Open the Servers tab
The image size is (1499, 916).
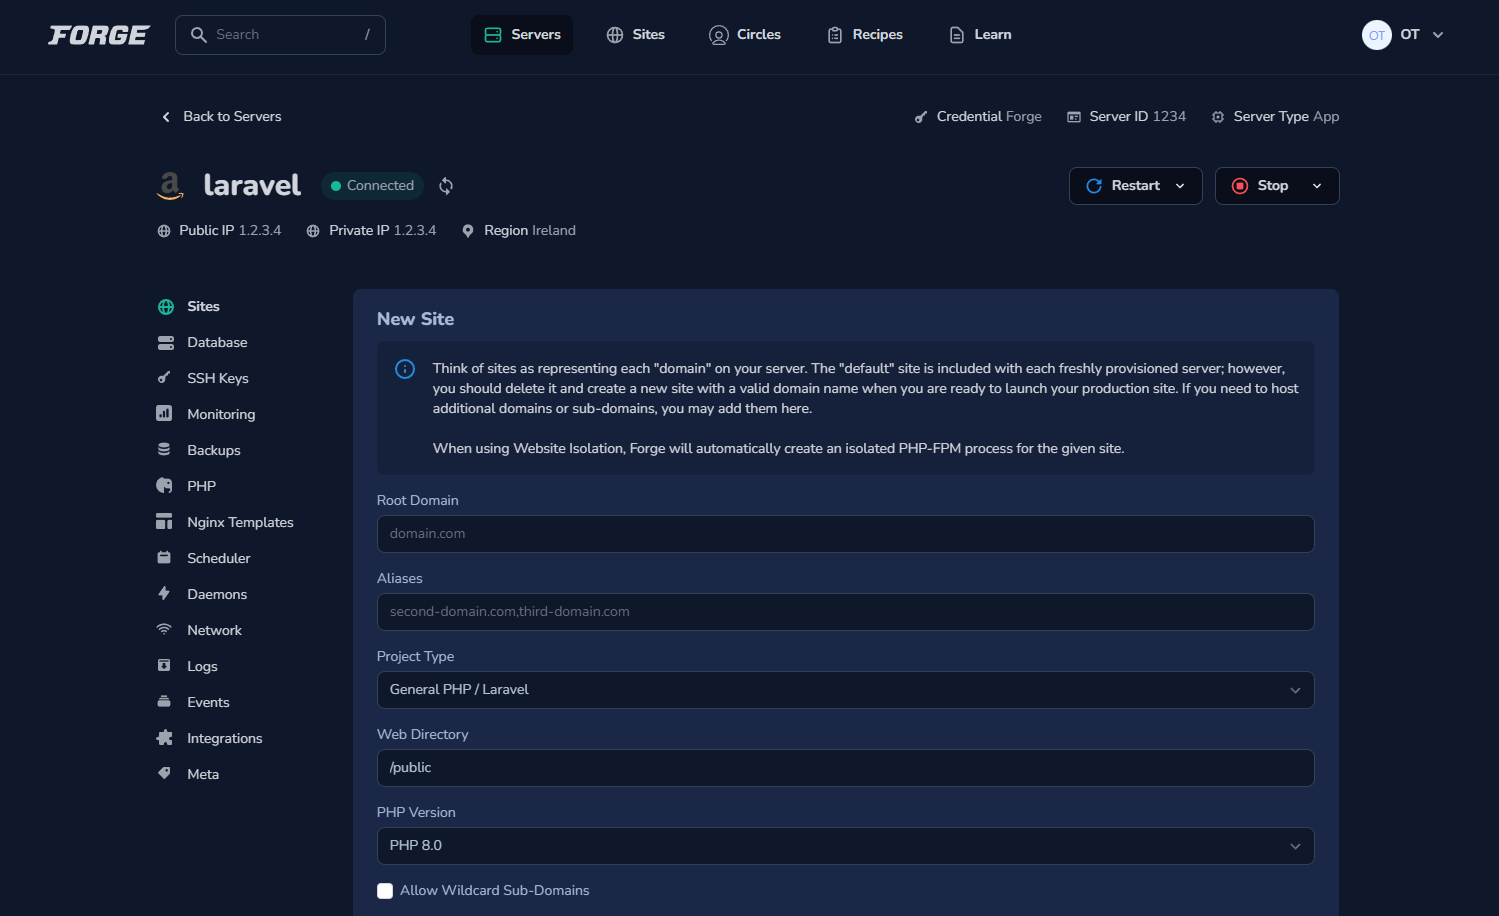522,35
